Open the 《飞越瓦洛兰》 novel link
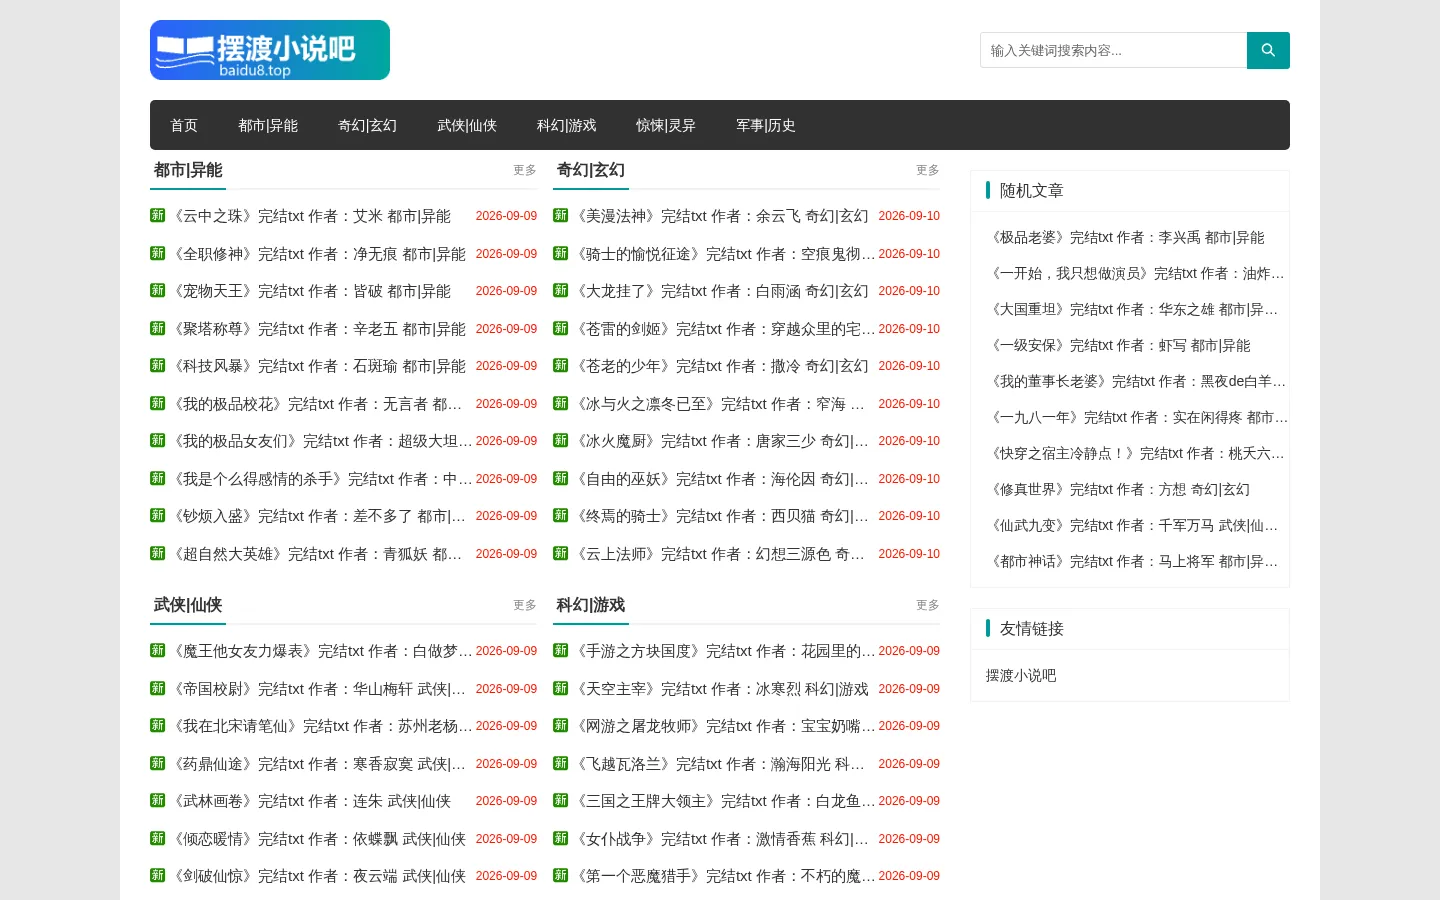Screen dimensions: 1440x900 coord(720,764)
